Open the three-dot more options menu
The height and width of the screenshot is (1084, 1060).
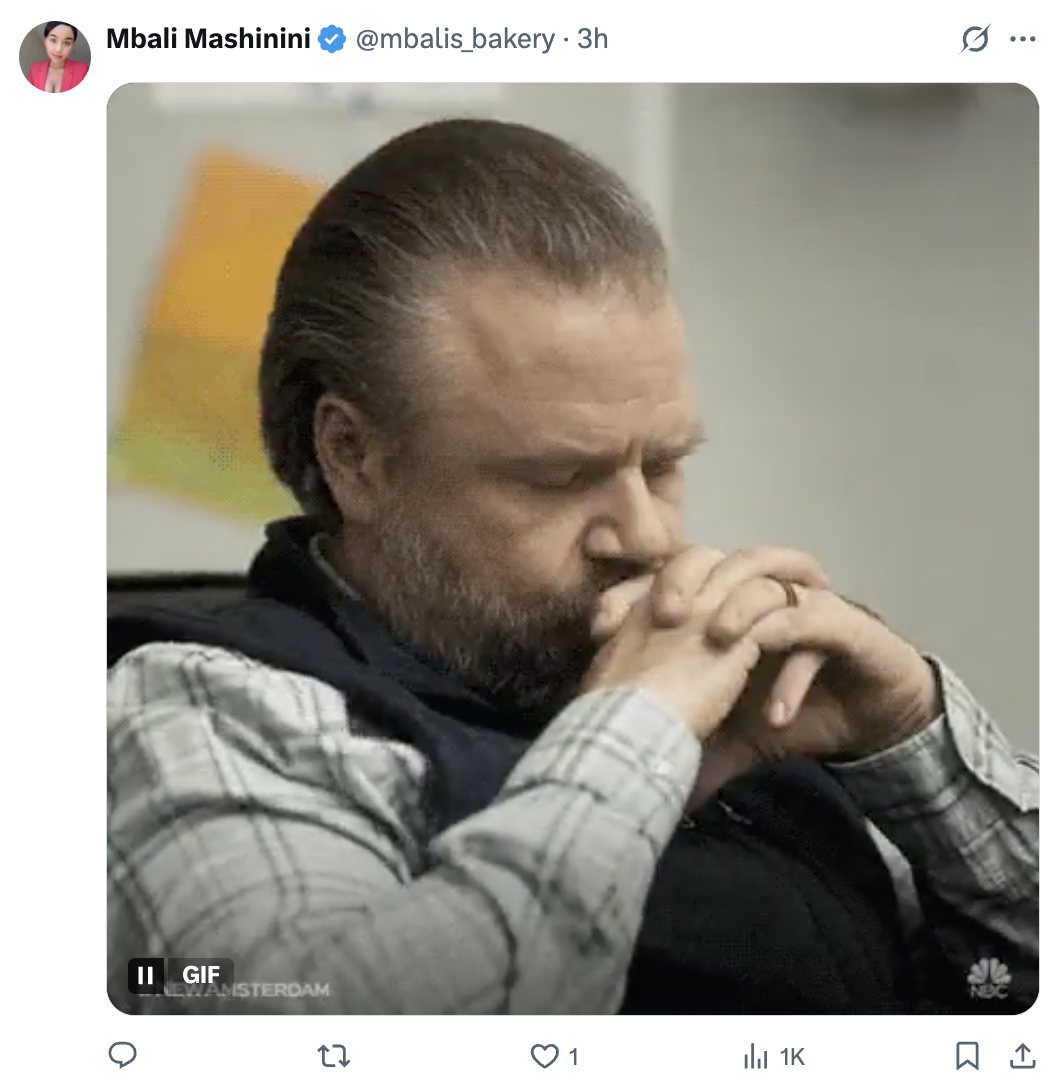click(1023, 39)
